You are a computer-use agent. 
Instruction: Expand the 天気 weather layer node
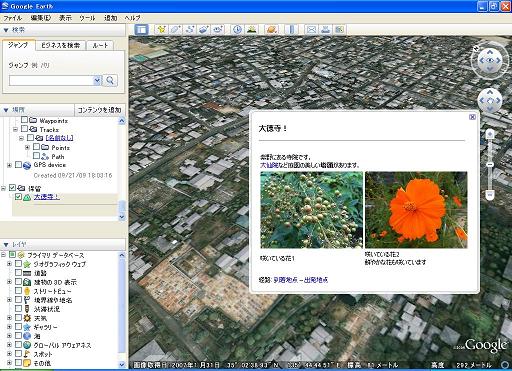coord(9,318)
